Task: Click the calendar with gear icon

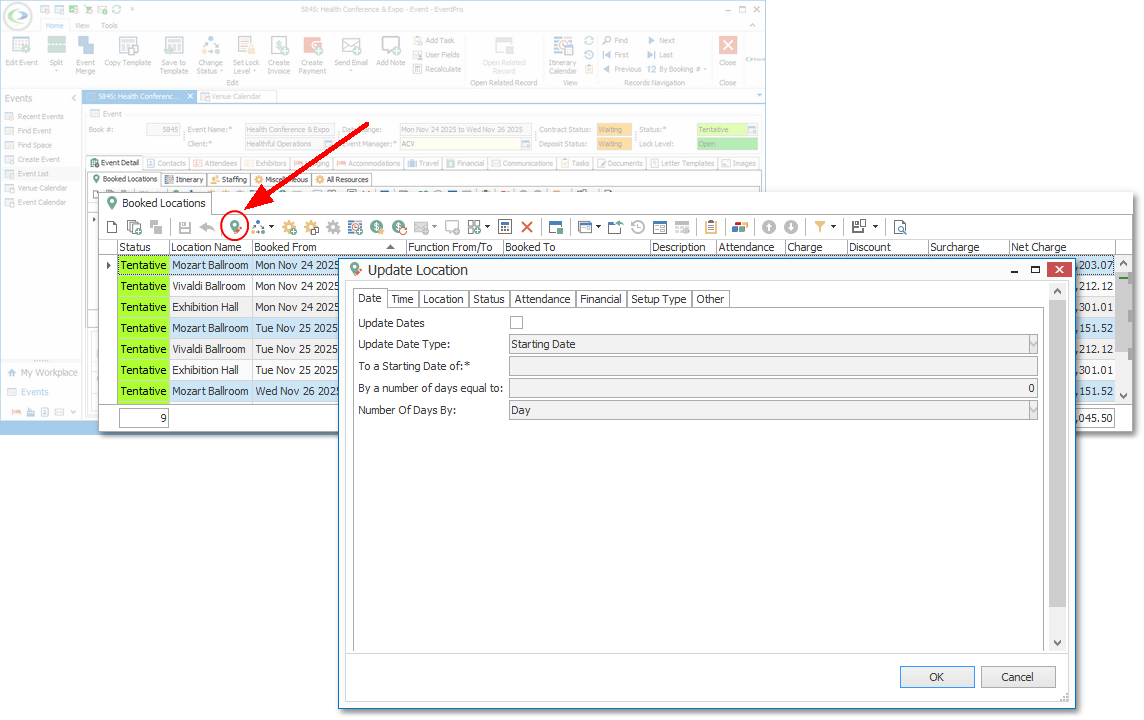Action: click(x=355, y=227)
